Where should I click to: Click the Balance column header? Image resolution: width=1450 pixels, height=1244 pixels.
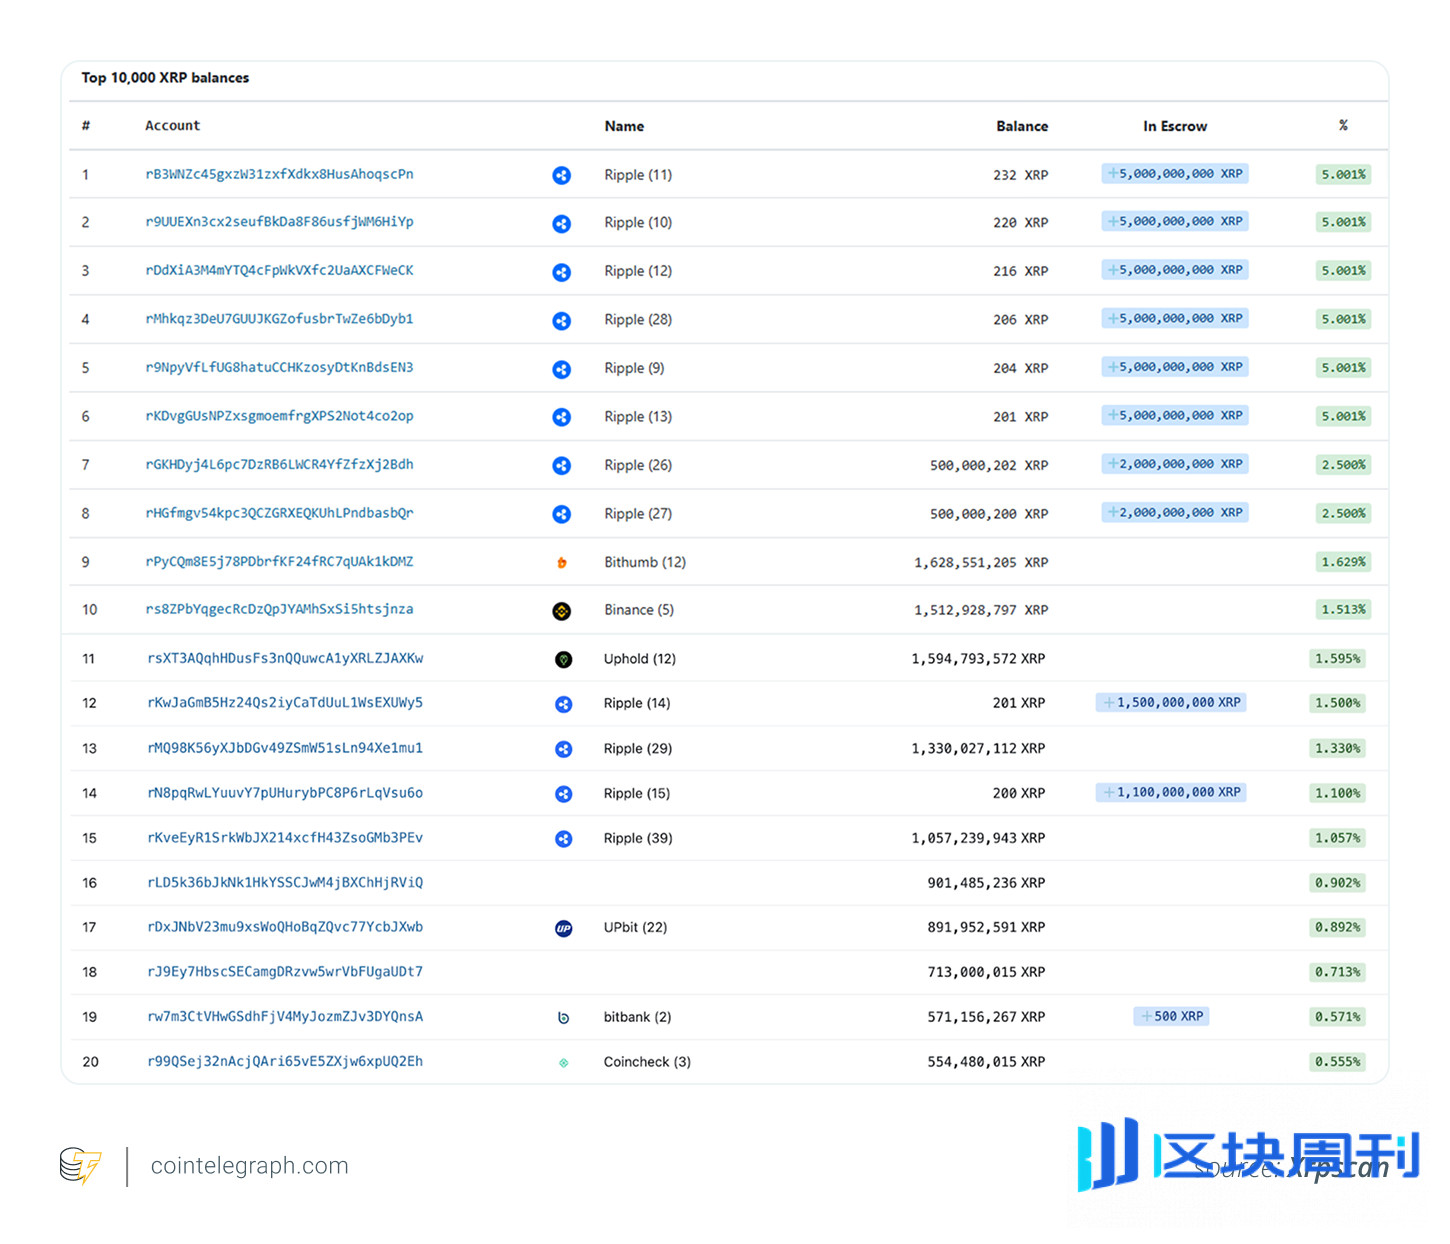click(1022, 126)
